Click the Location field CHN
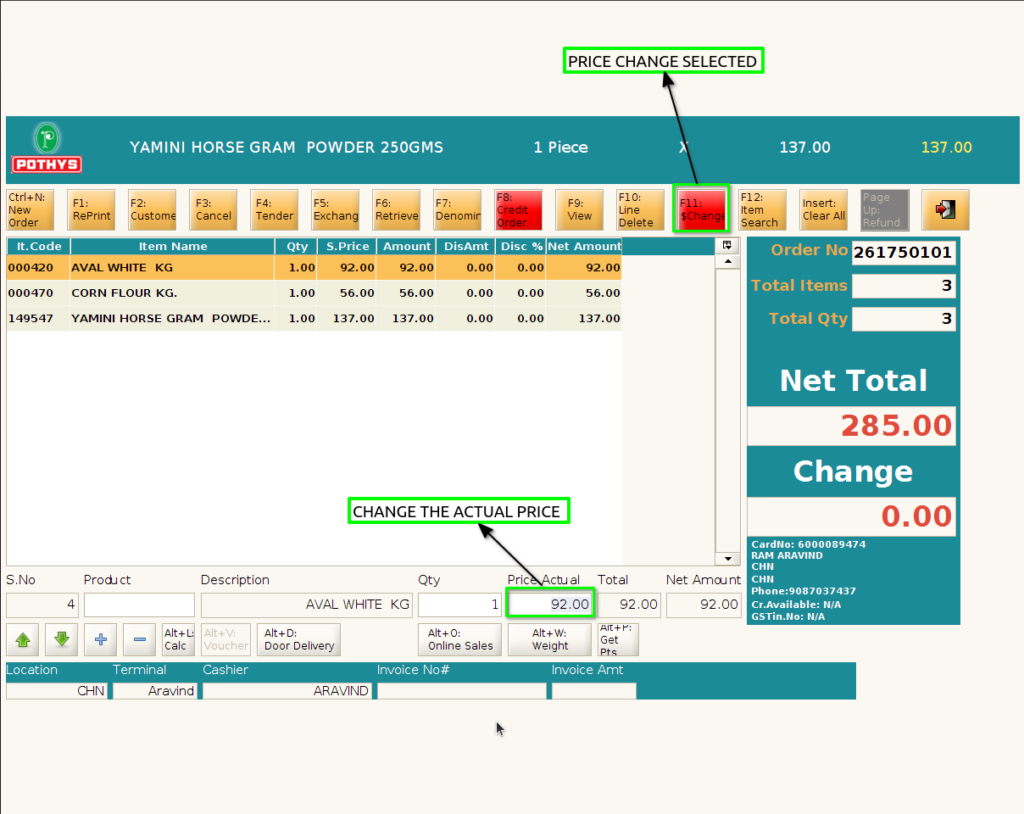Viewport: 1024px width, 814px height. 57,691
